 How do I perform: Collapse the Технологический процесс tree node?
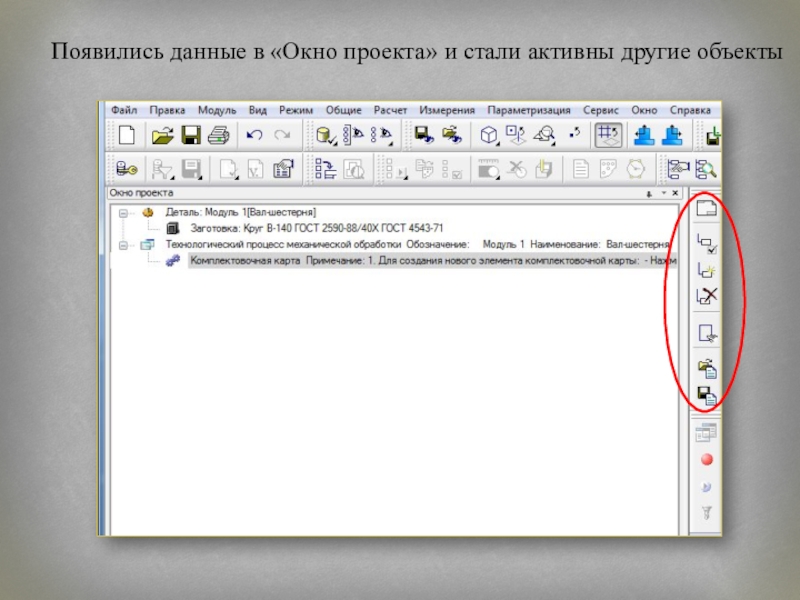[x=124, y=244]
